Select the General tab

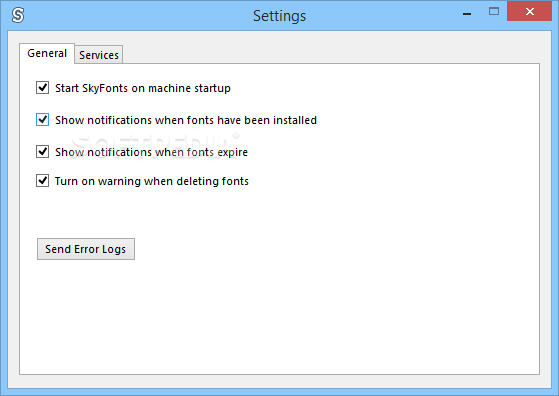(47, 53)
